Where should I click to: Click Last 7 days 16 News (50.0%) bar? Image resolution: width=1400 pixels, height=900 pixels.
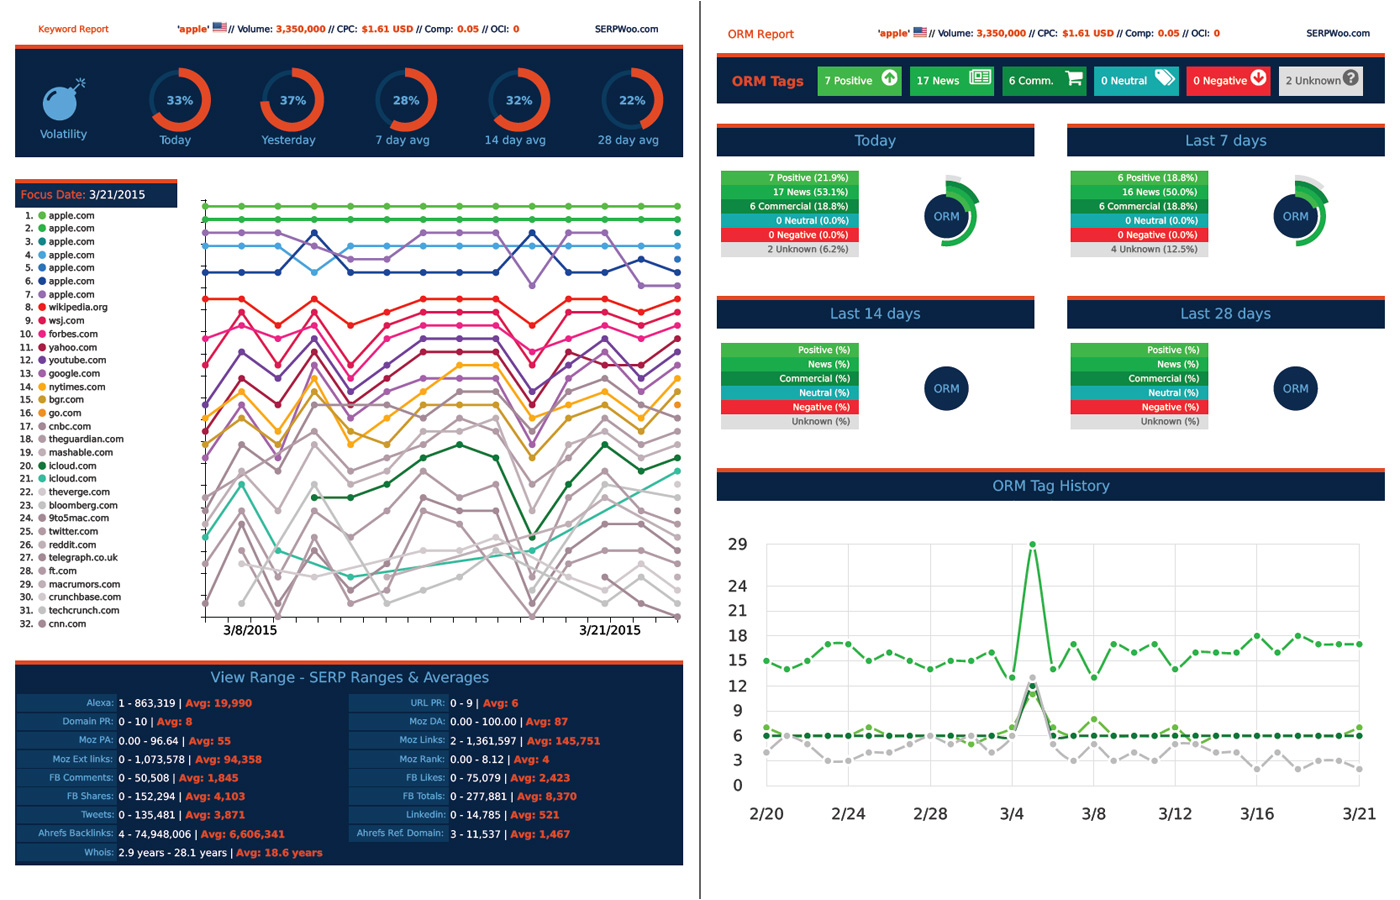1139,192
